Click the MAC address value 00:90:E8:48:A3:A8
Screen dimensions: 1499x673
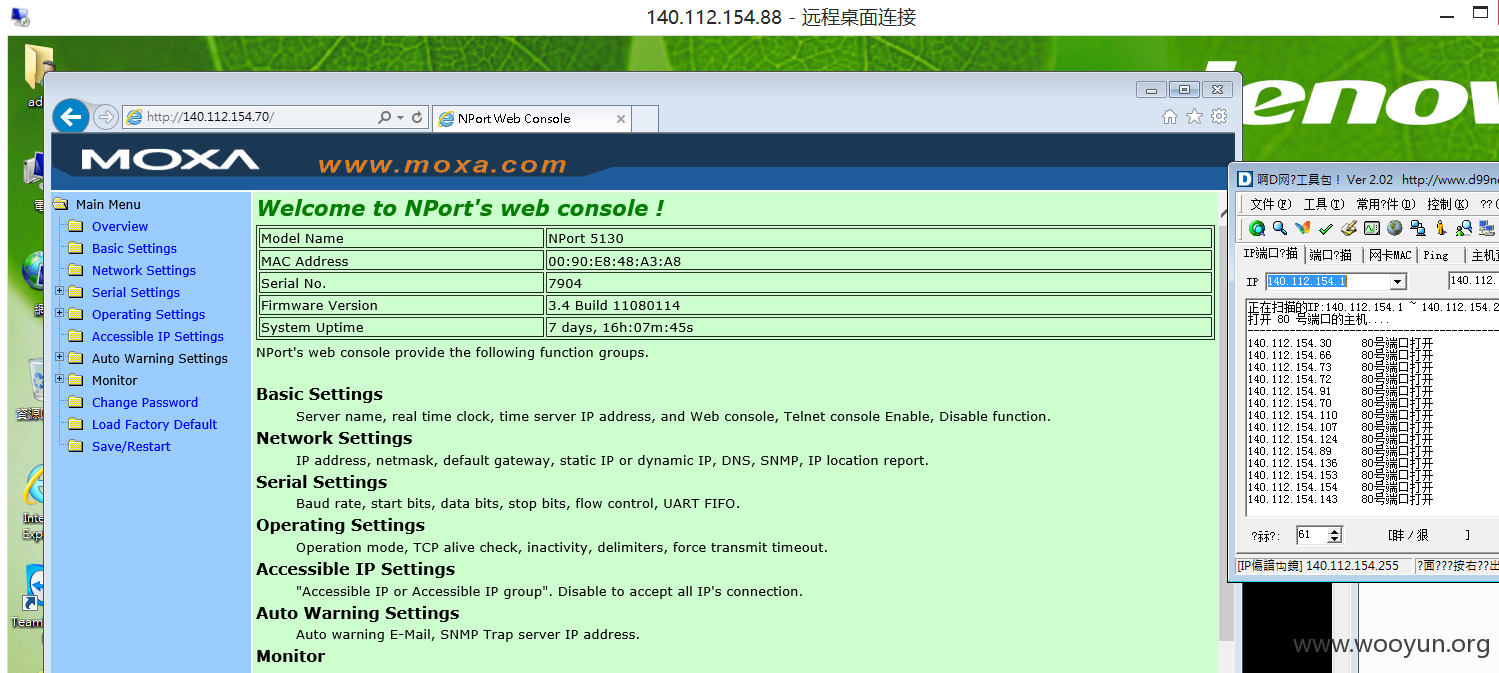[879, 261]
